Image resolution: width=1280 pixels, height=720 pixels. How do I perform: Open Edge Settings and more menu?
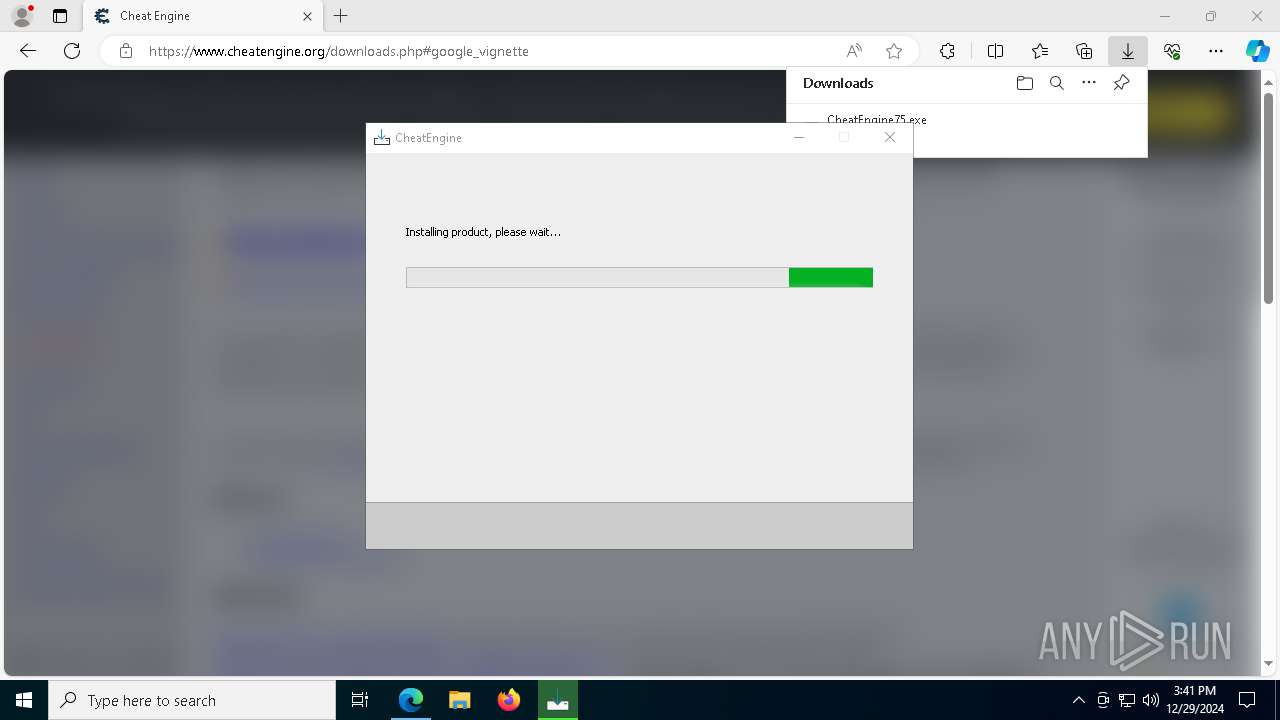click(1216, 51)
